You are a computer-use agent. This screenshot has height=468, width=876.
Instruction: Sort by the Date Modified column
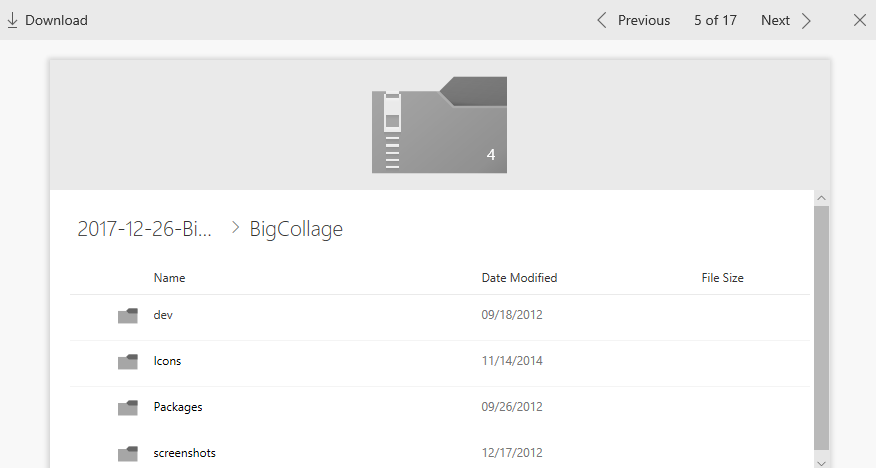[x=519, y=278]
